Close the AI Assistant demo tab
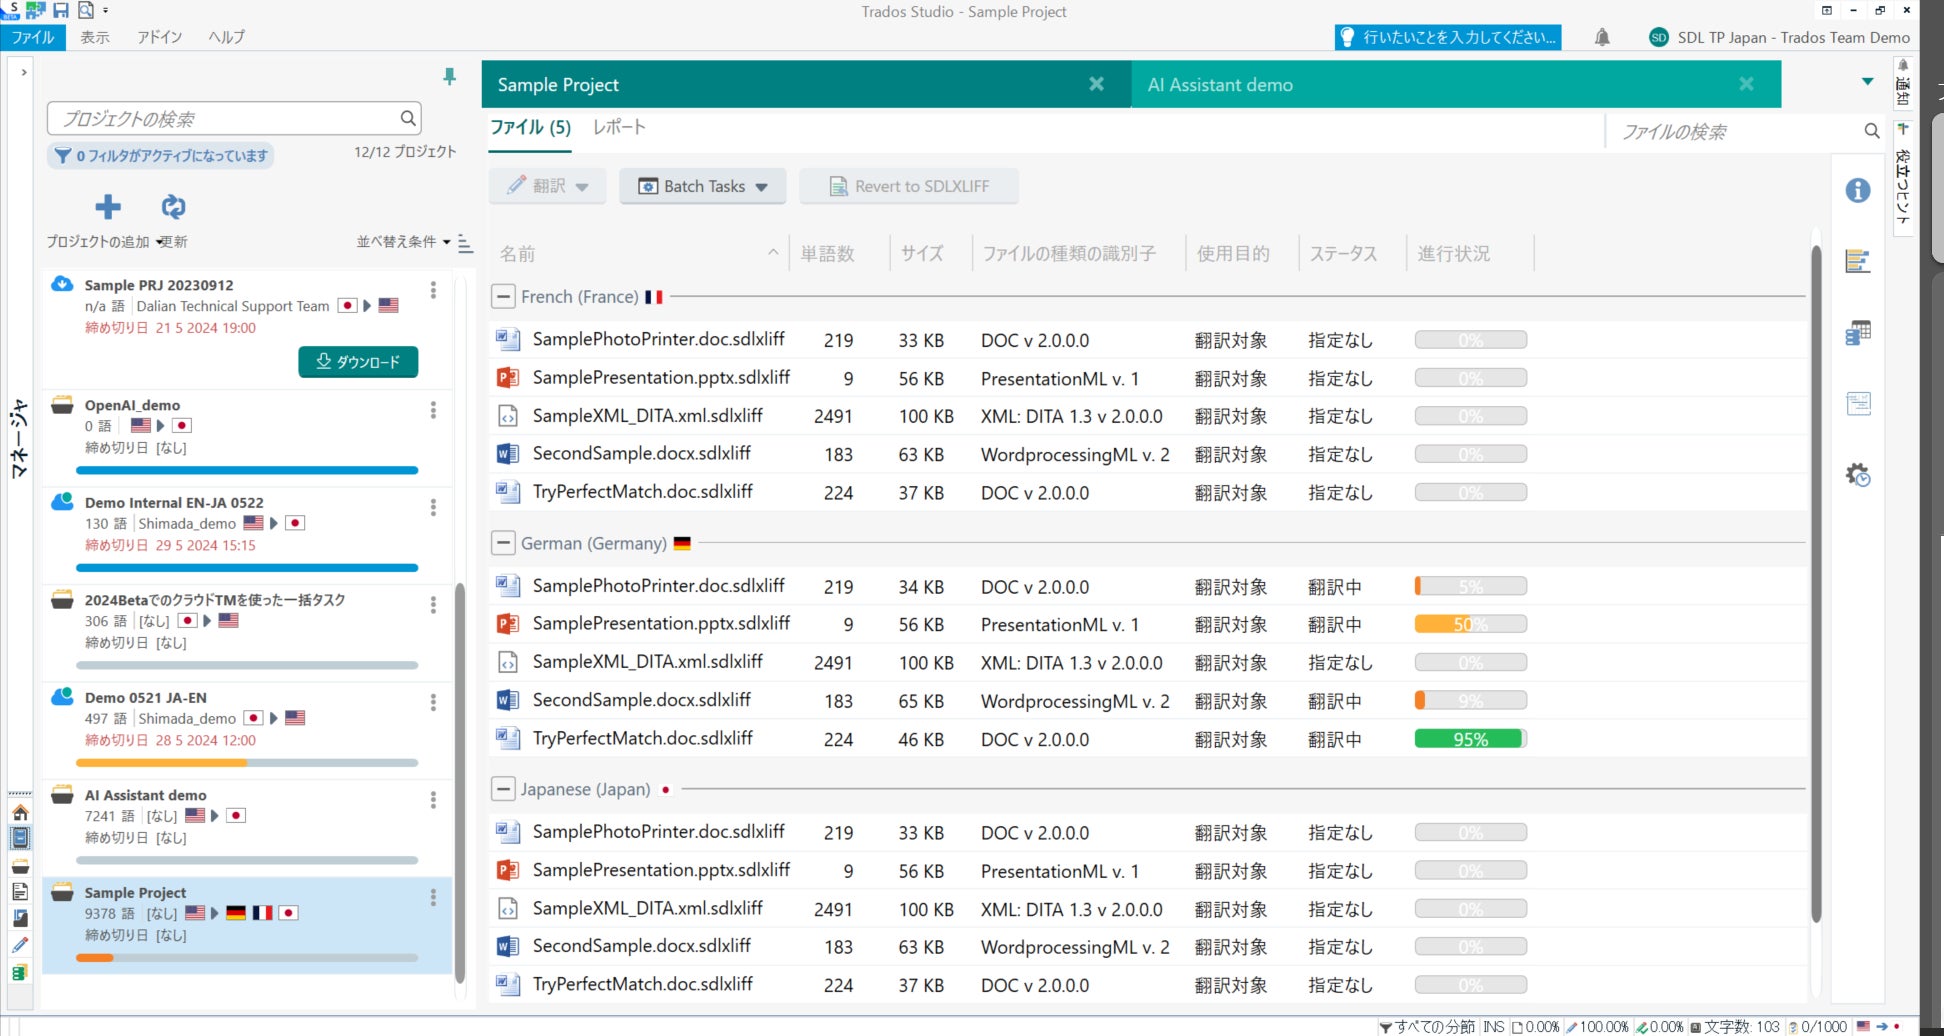 1746,84
